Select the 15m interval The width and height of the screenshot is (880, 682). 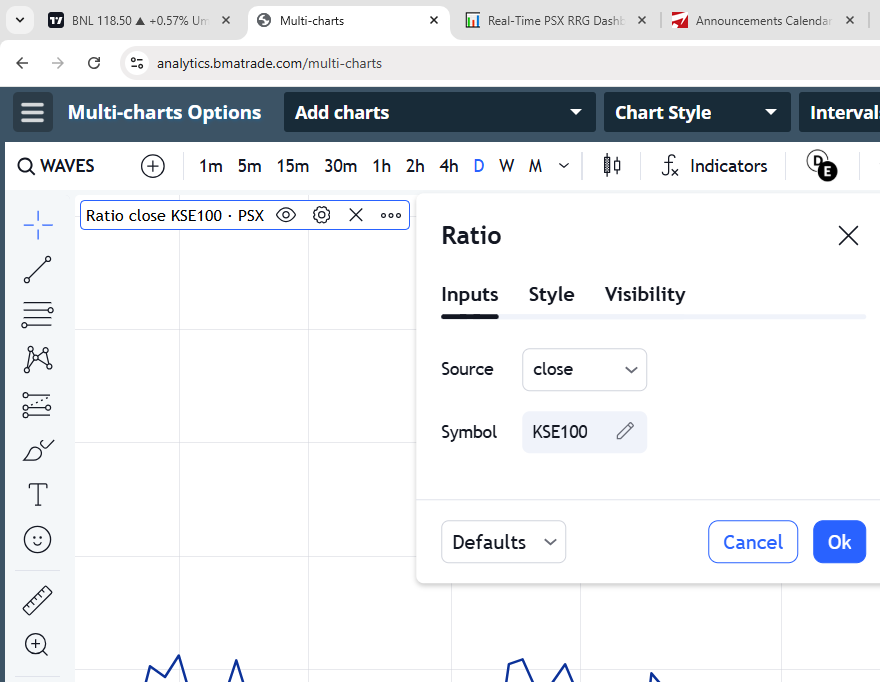click(x=292, y=166)
